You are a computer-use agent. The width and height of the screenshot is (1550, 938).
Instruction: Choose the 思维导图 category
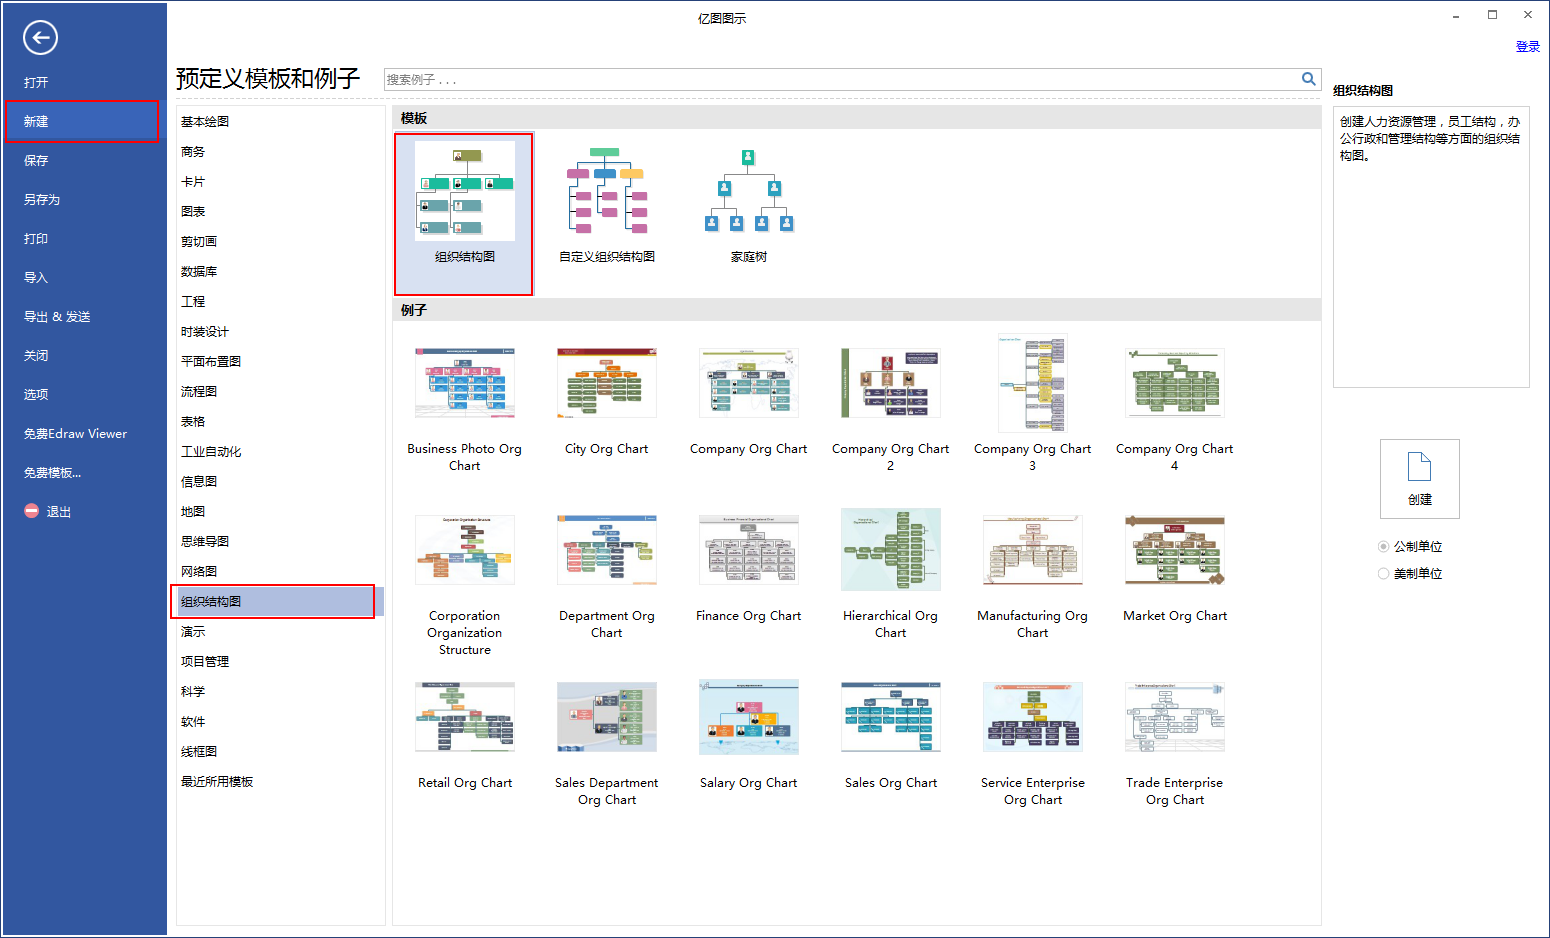(x=205, y=541)
